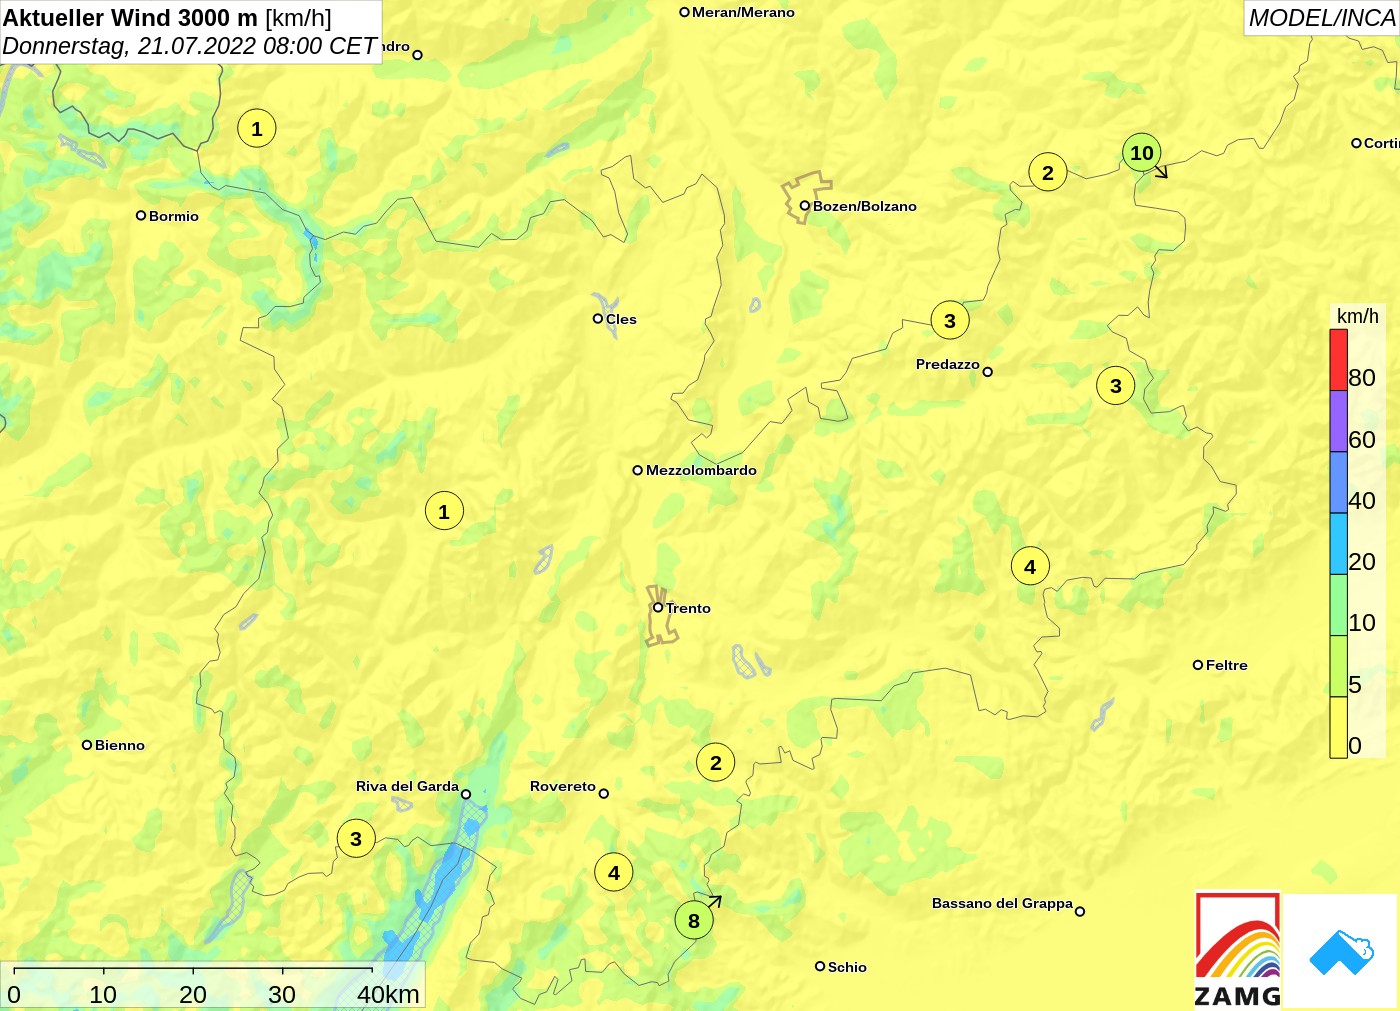Click the Predazzo city dot
Image resolution: width=1400 pixels, height=1011 pixels.
click(x=988, y=372)
